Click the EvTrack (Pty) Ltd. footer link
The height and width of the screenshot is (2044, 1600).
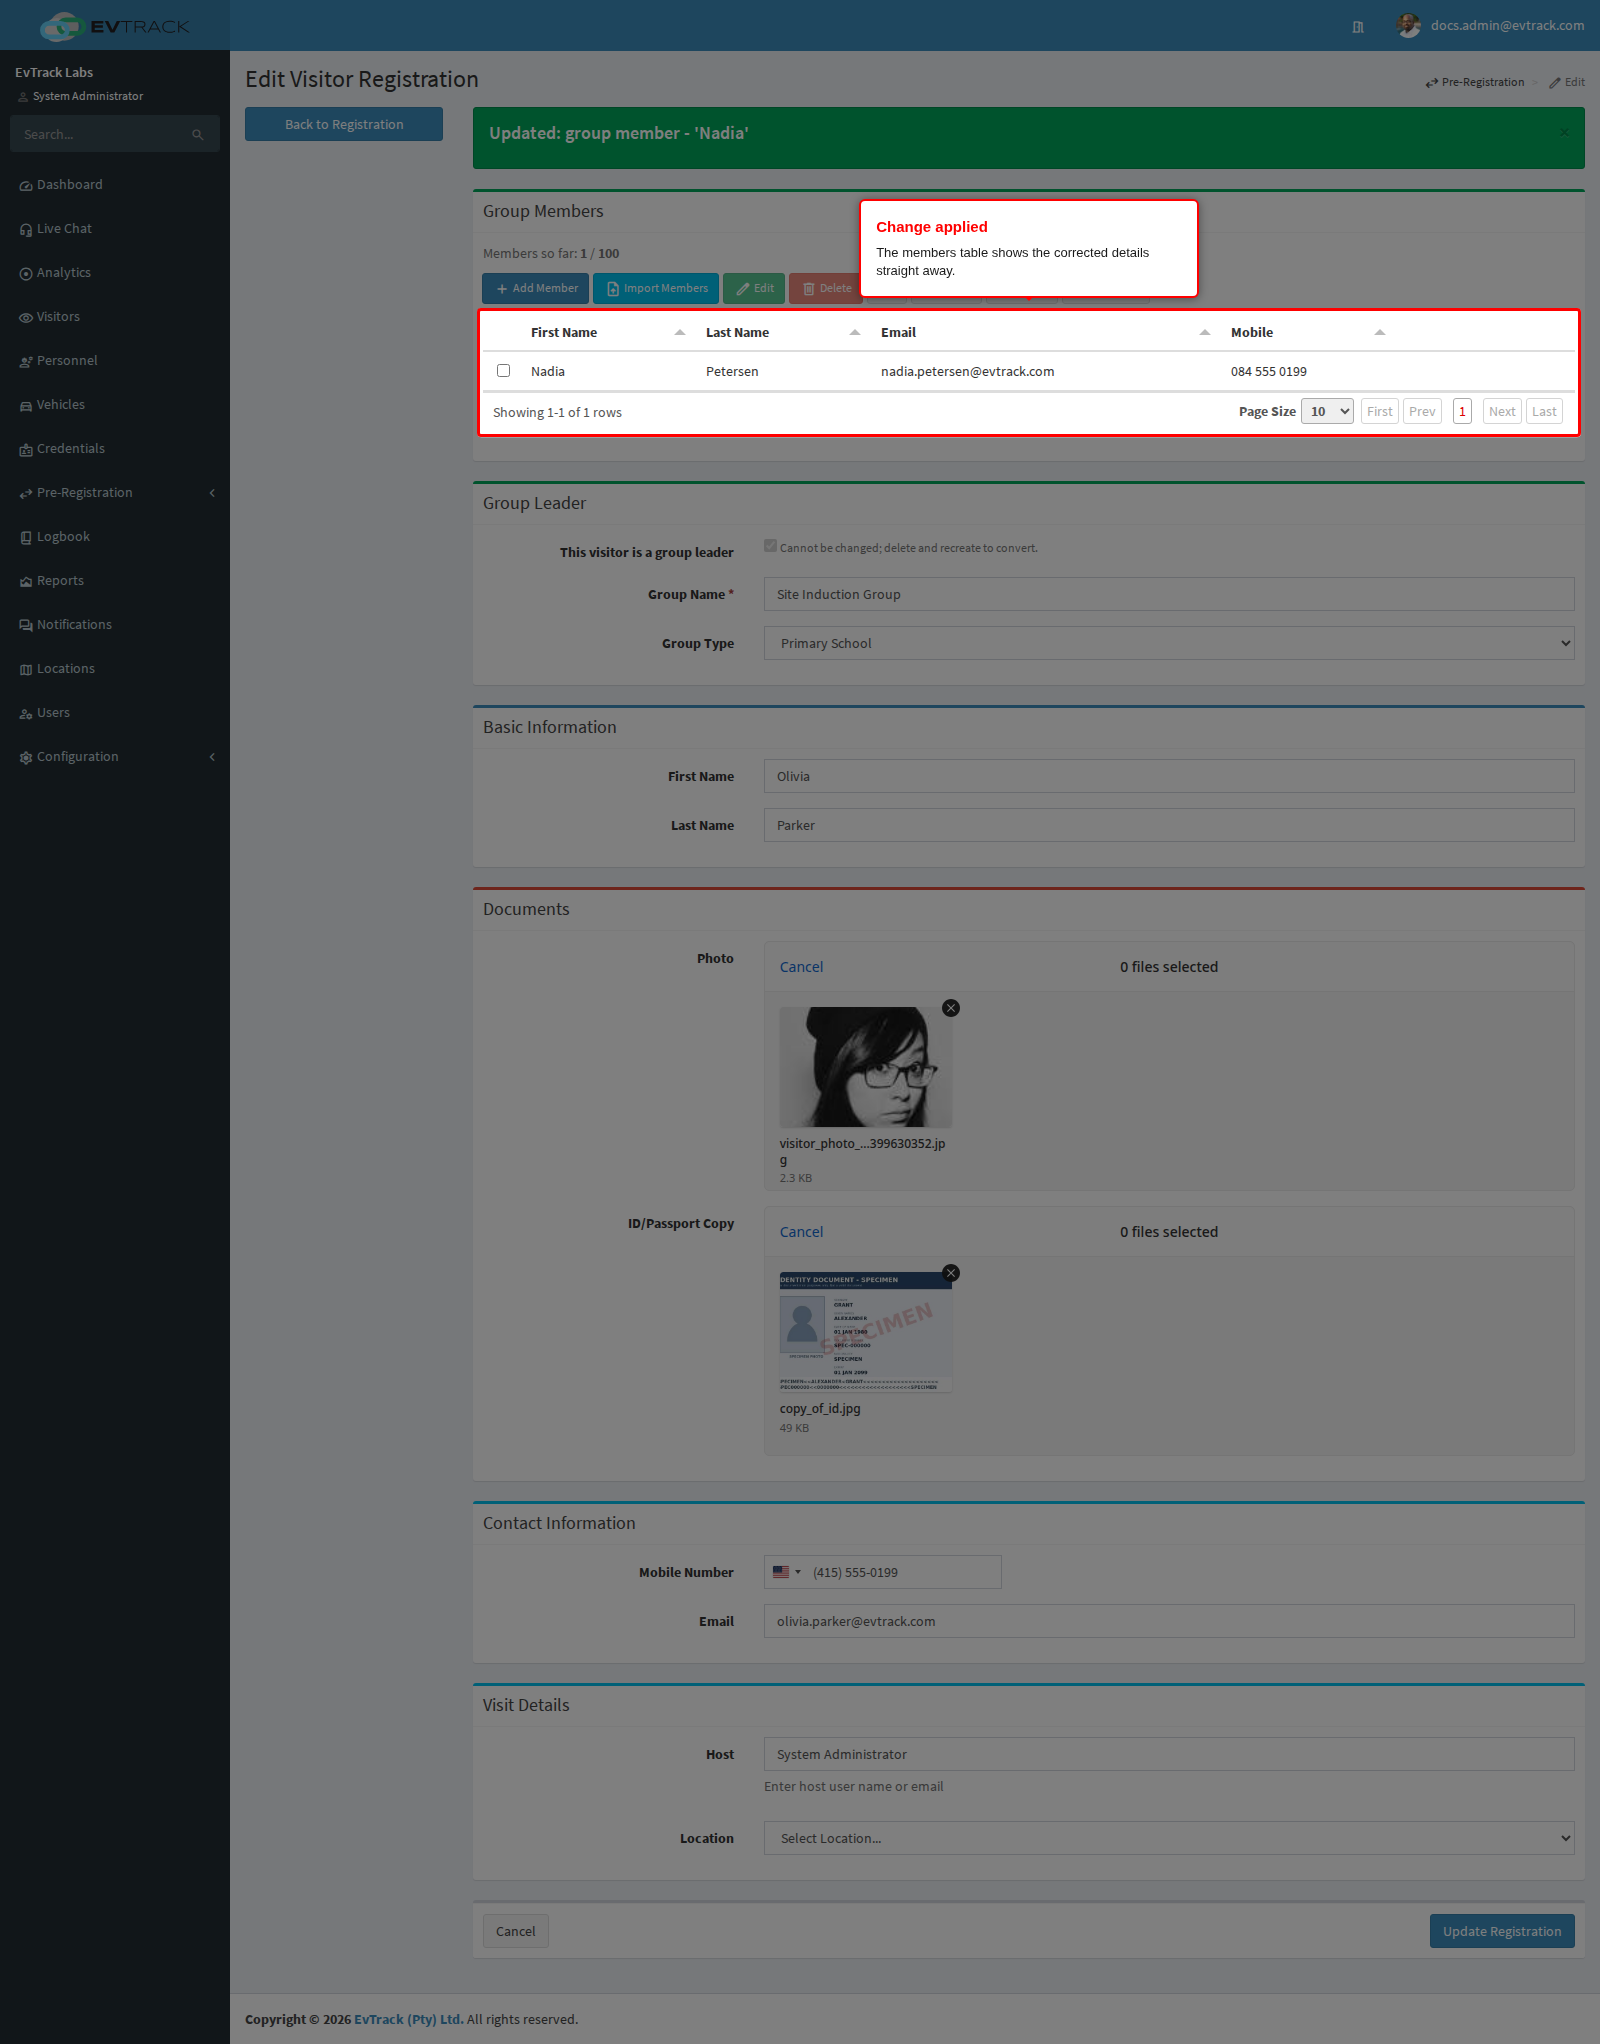408,2019
